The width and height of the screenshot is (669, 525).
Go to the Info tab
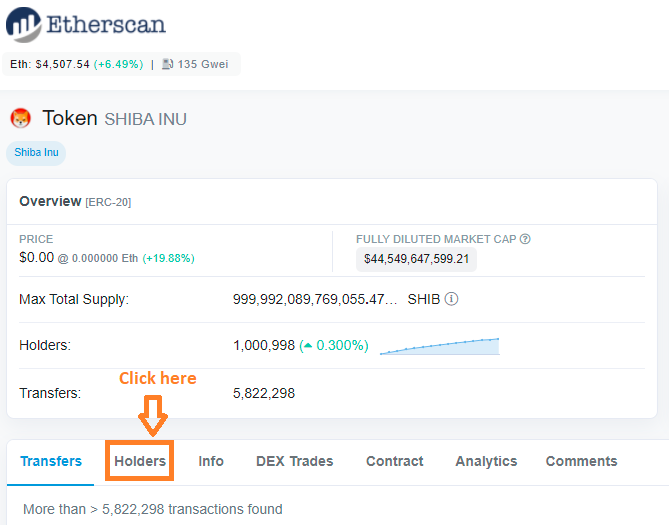[x=211, y=461]
